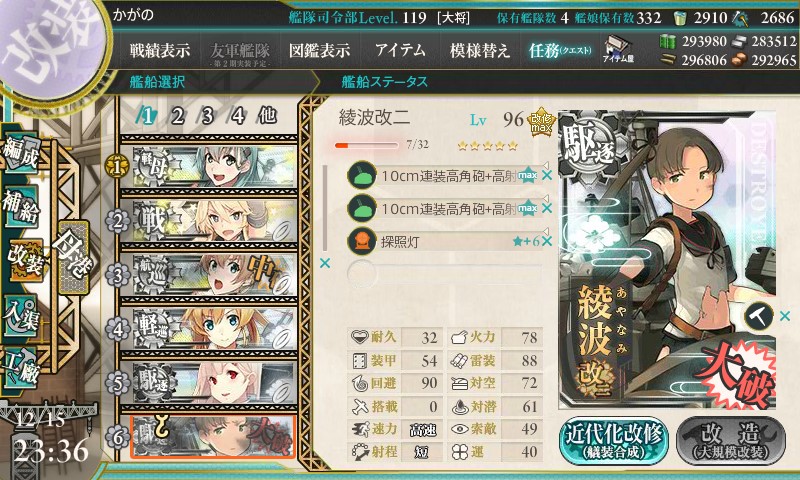Open the 入渠 repair dock icon
Viewport: 800px width, 480px height.
[x=22, y=314]
